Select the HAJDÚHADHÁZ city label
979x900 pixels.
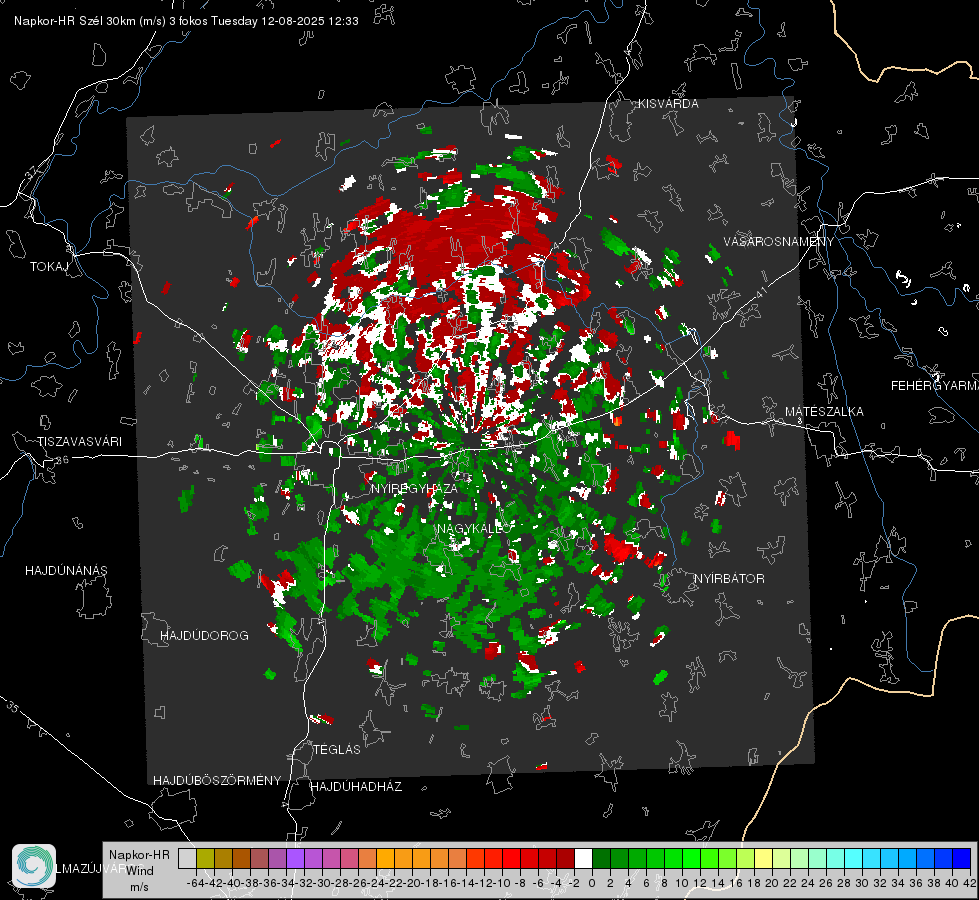356,787
